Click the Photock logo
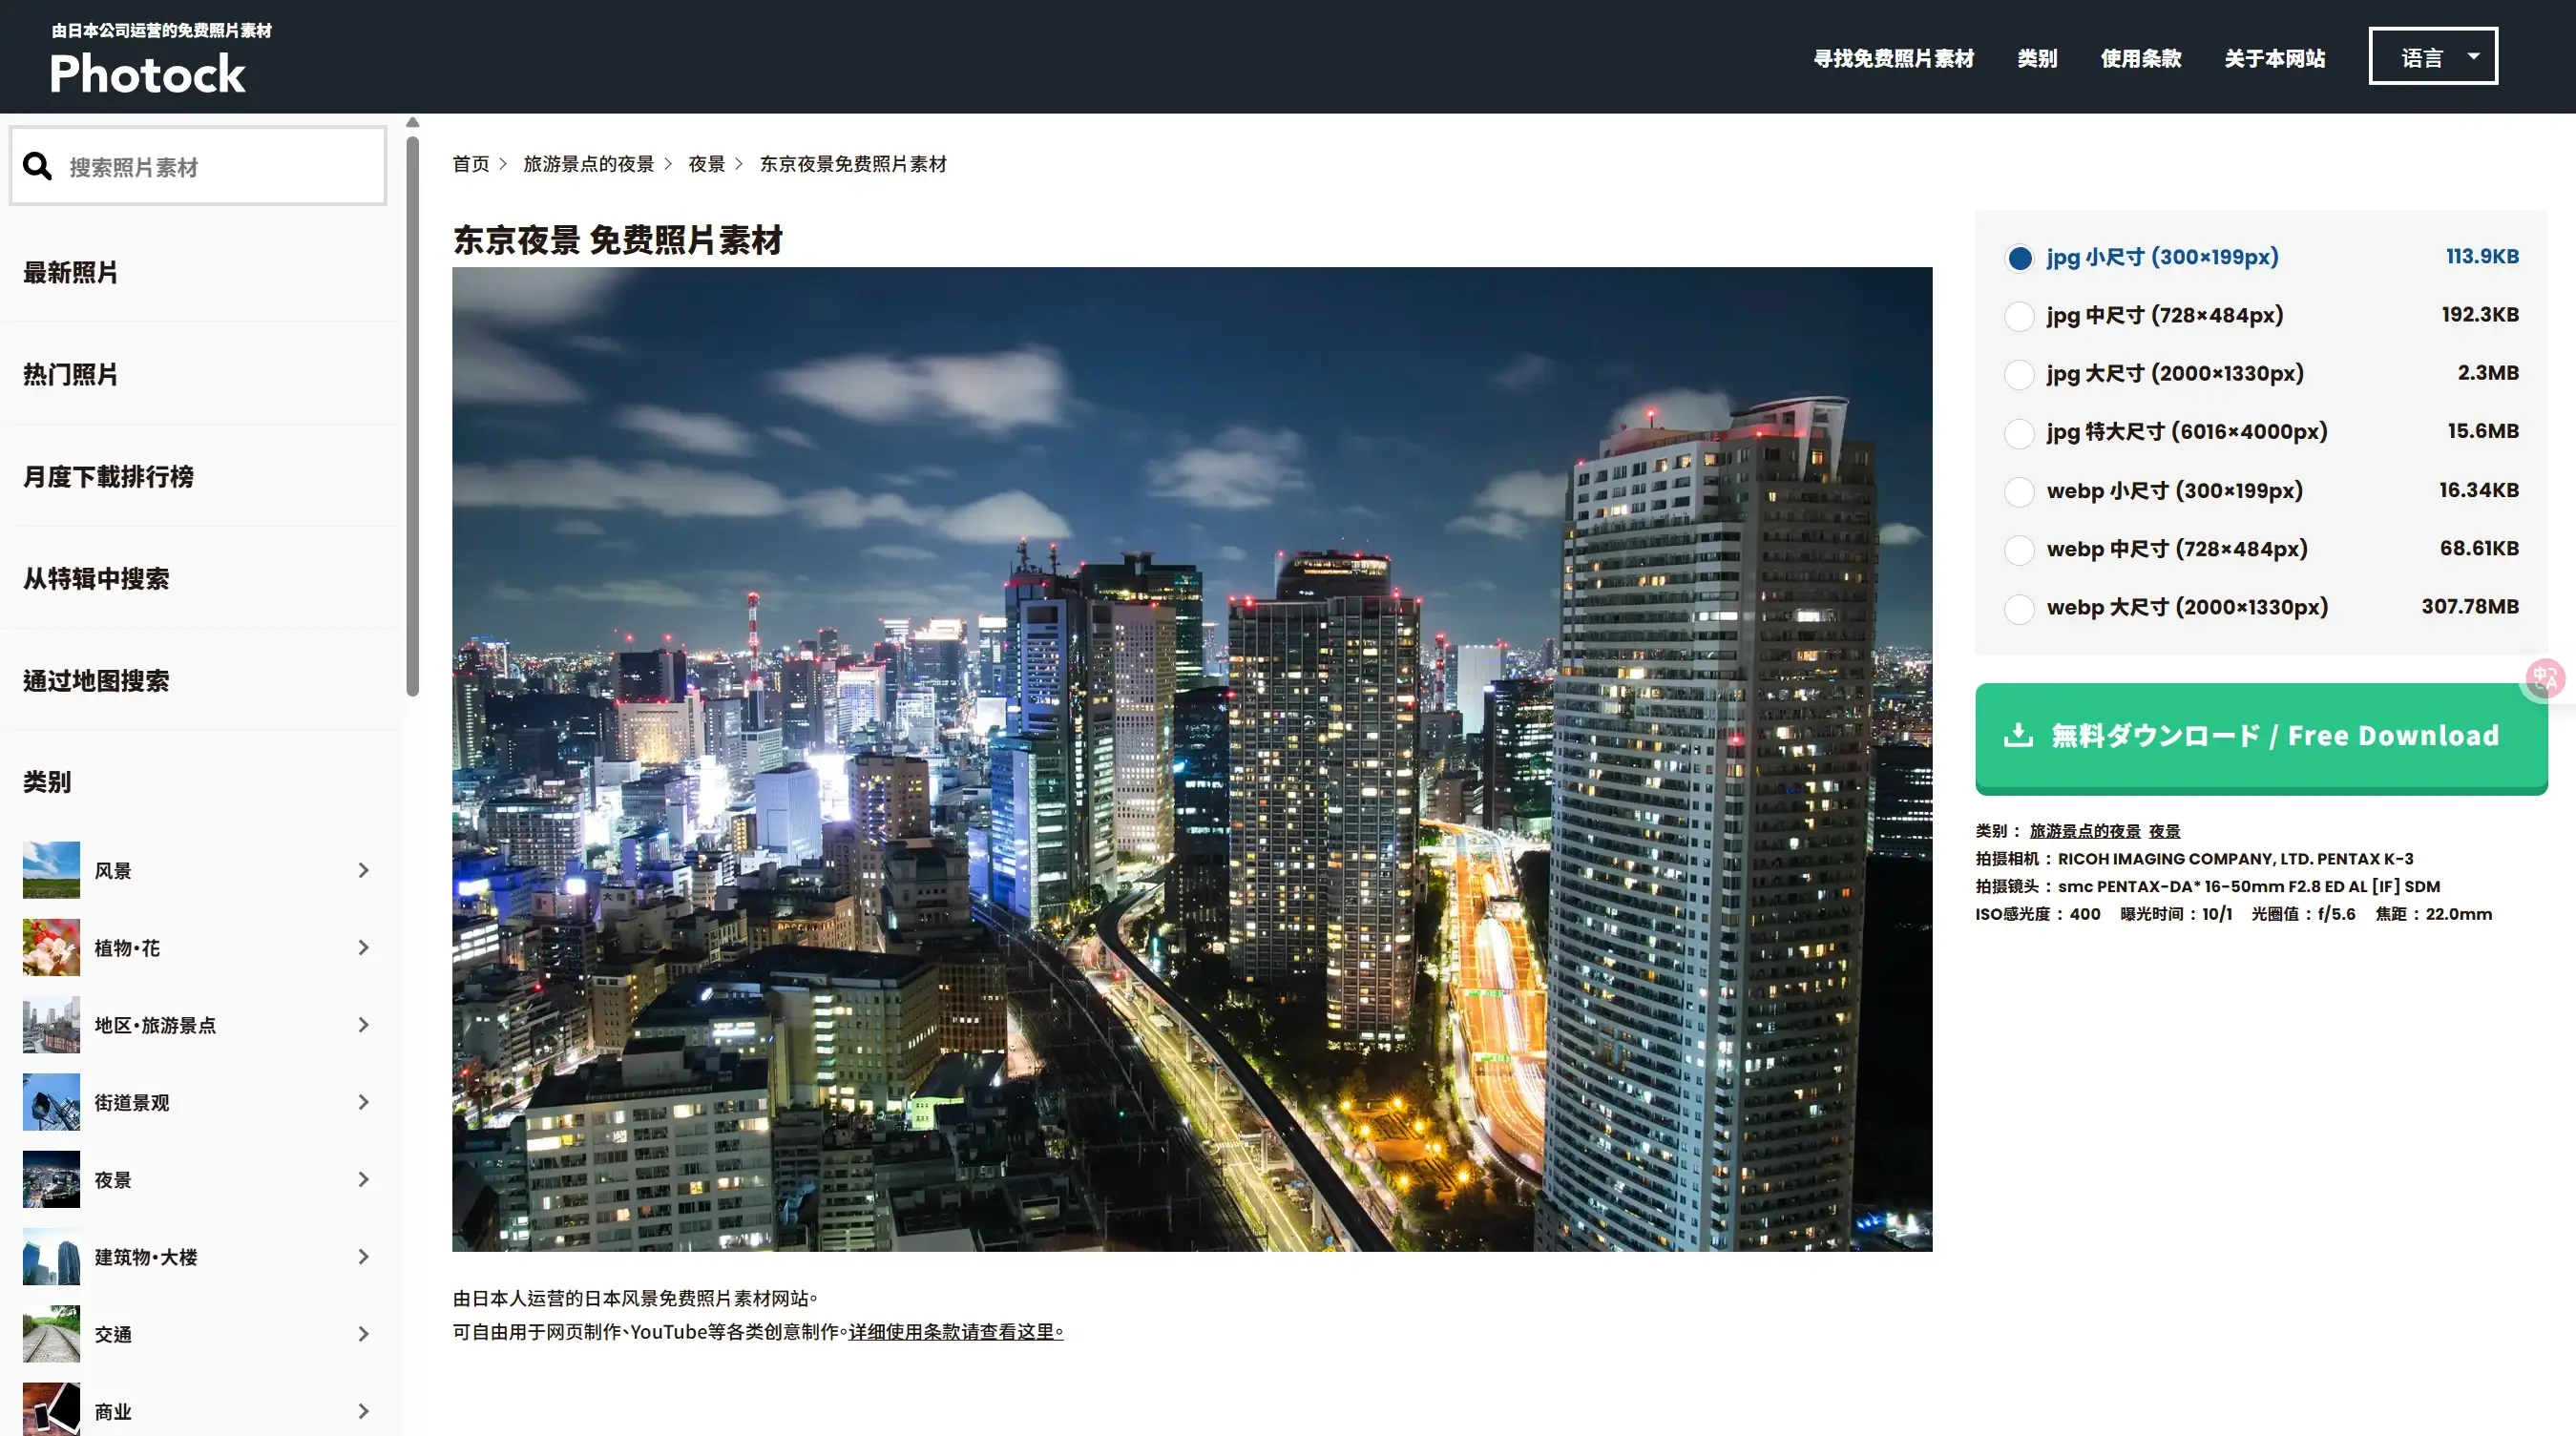The image size is (2576, 1436). (147, 74)
